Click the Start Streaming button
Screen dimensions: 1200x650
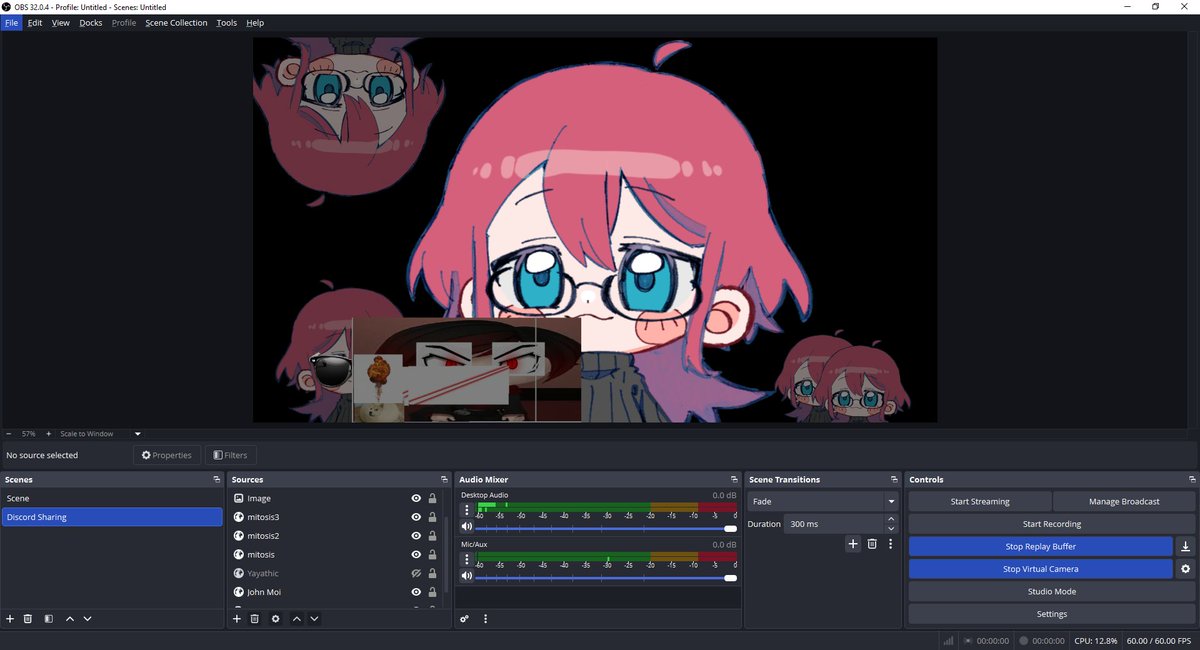point(980,501)
